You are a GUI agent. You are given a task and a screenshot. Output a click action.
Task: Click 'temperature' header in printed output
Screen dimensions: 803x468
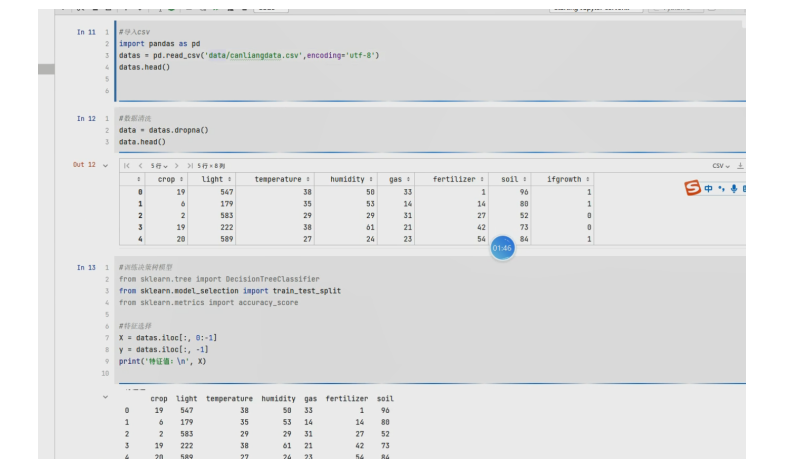pyautogui.click(x=229, y=399)
